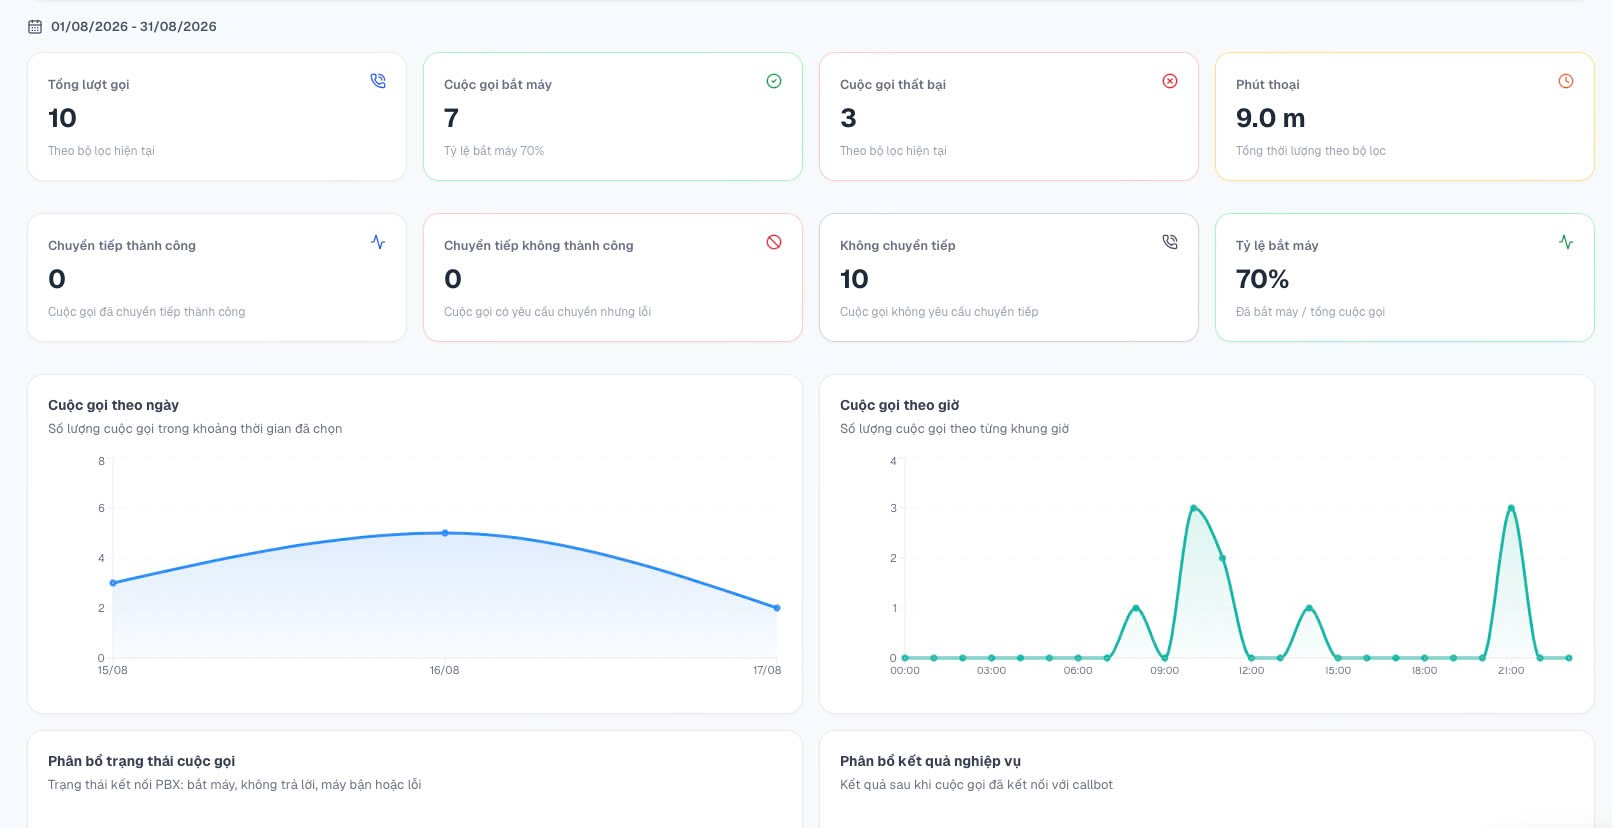Click the 03:00 axis label on hourly chart

(992, 670)
